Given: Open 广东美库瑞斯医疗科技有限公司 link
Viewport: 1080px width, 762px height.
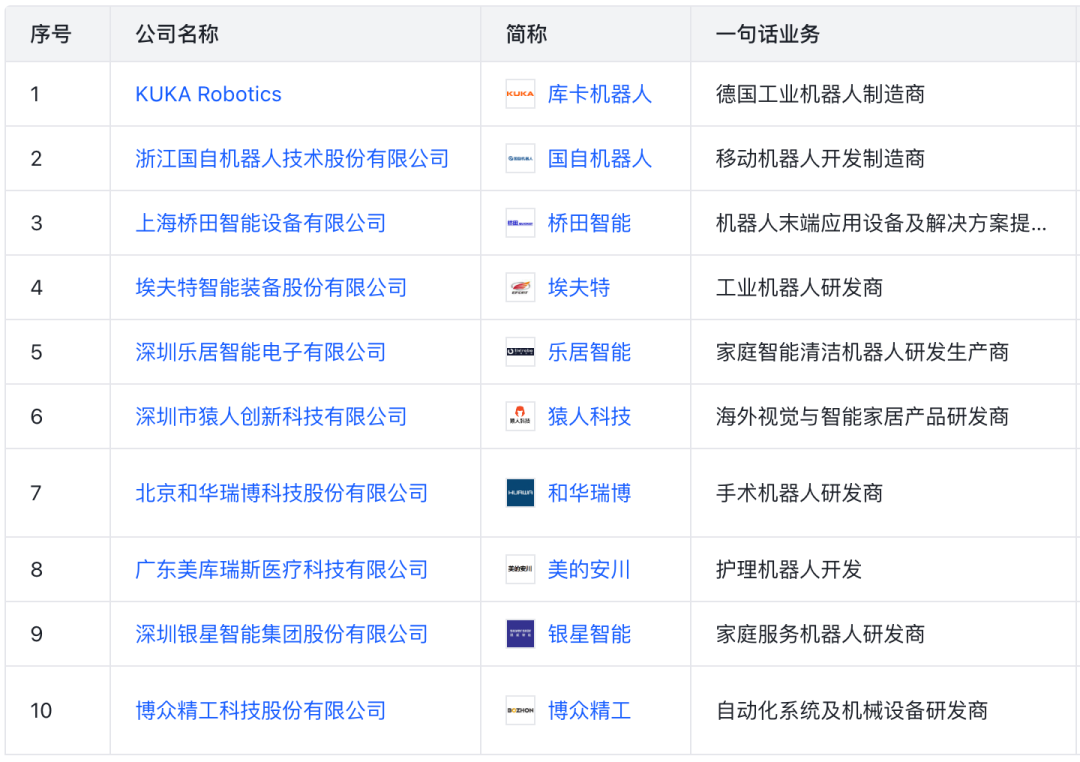Looking at the screenshot, I should 281,570.
